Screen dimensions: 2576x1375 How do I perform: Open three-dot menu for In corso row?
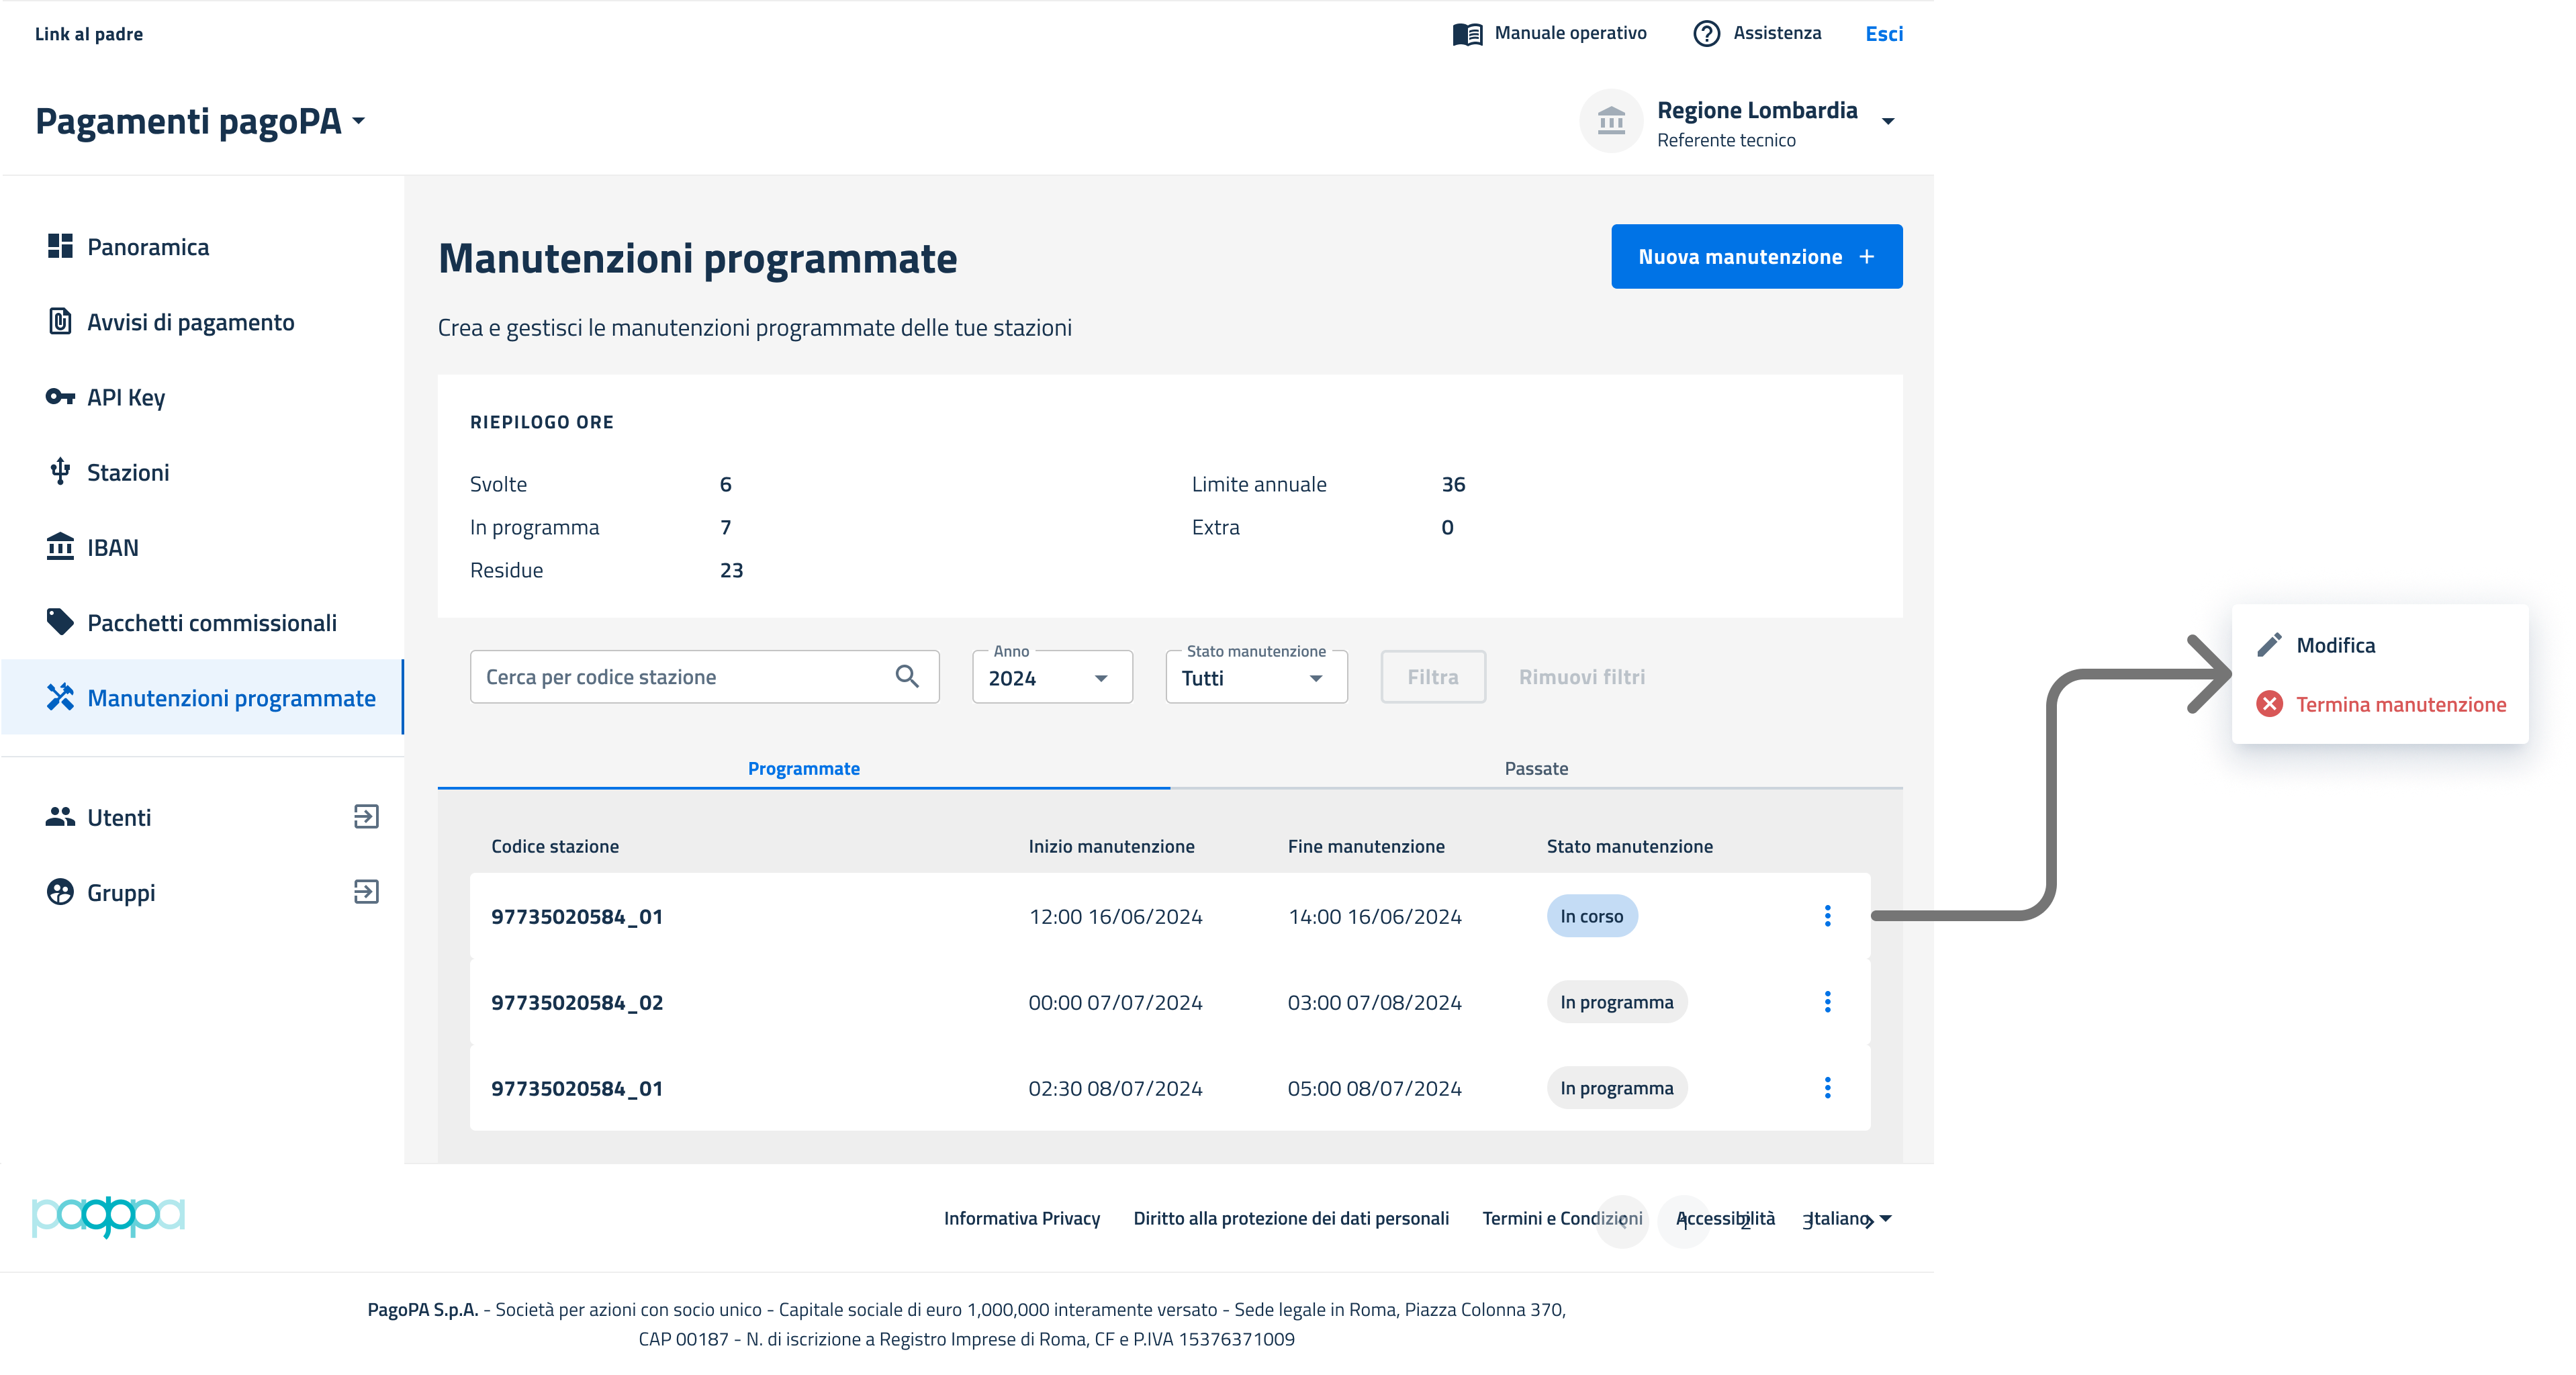(1827, 916)
